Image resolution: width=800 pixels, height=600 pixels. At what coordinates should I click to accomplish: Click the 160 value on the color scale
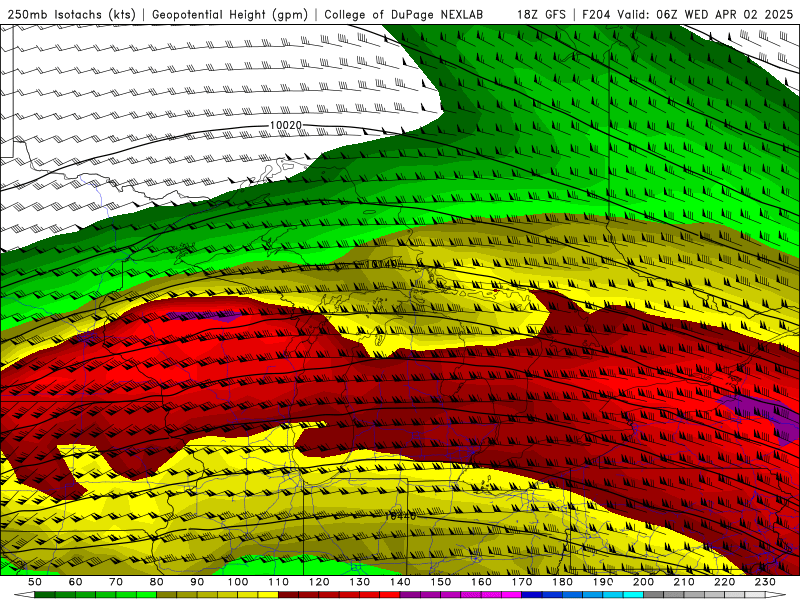click(482, 582)
